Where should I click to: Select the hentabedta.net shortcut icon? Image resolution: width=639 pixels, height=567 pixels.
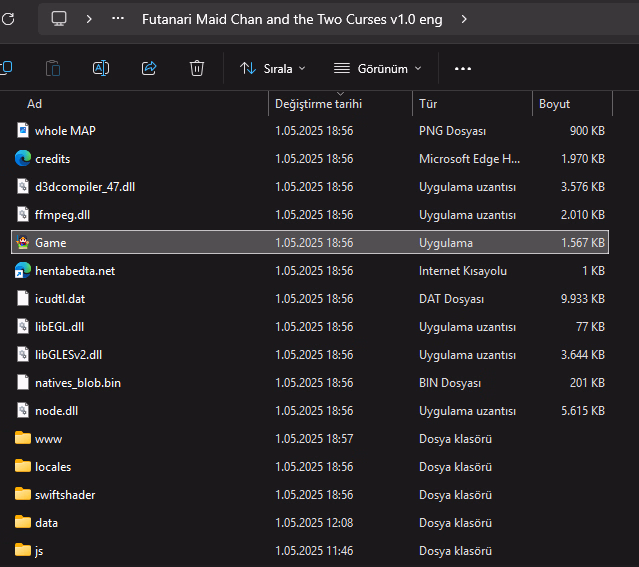pyautogui.click(x=23, y=270)
